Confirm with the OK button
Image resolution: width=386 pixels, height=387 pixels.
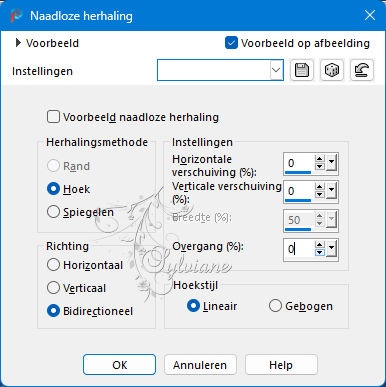pyautogui.click(x=119, y=365)
